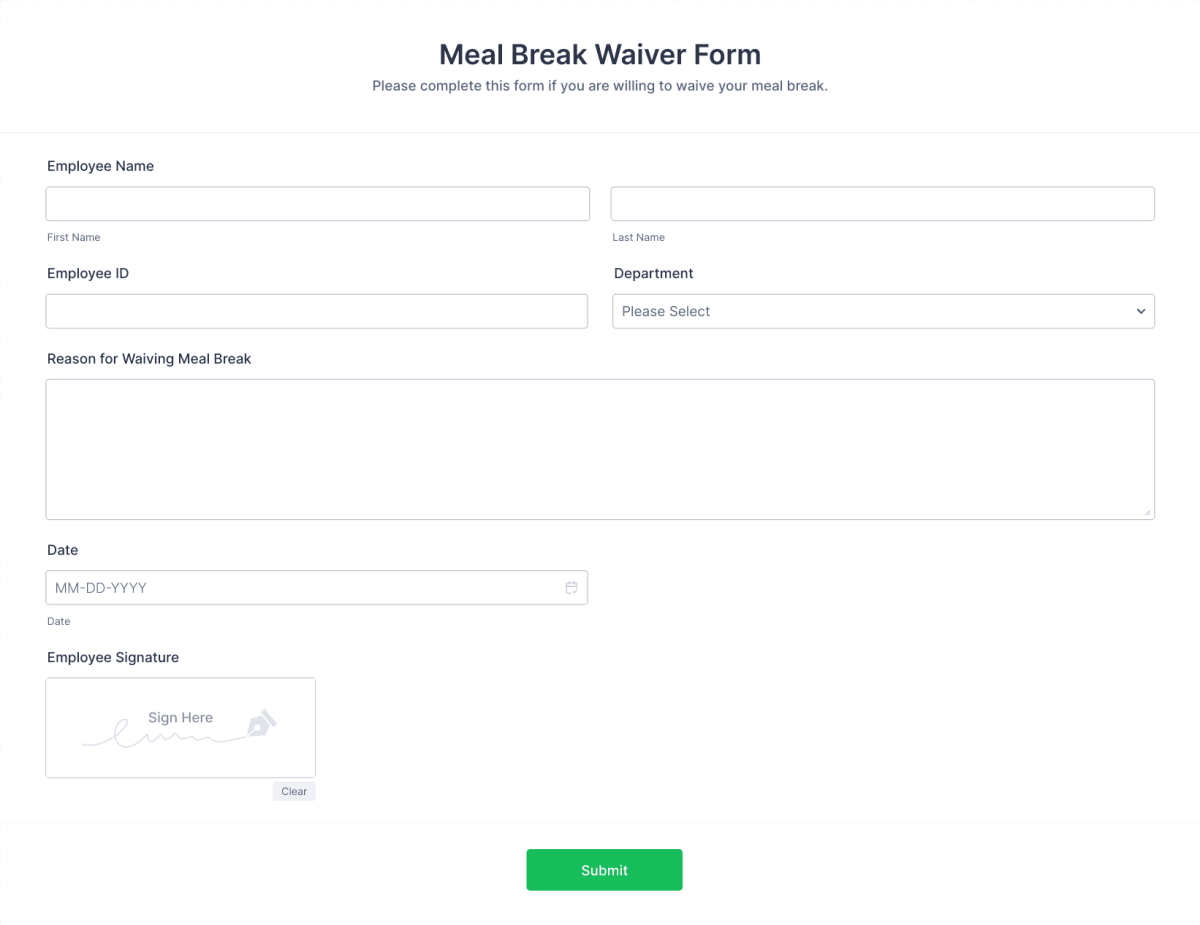The image size is (1200, 925).
Task: Click the Last Name input field
Action: [x=882, y=203]
